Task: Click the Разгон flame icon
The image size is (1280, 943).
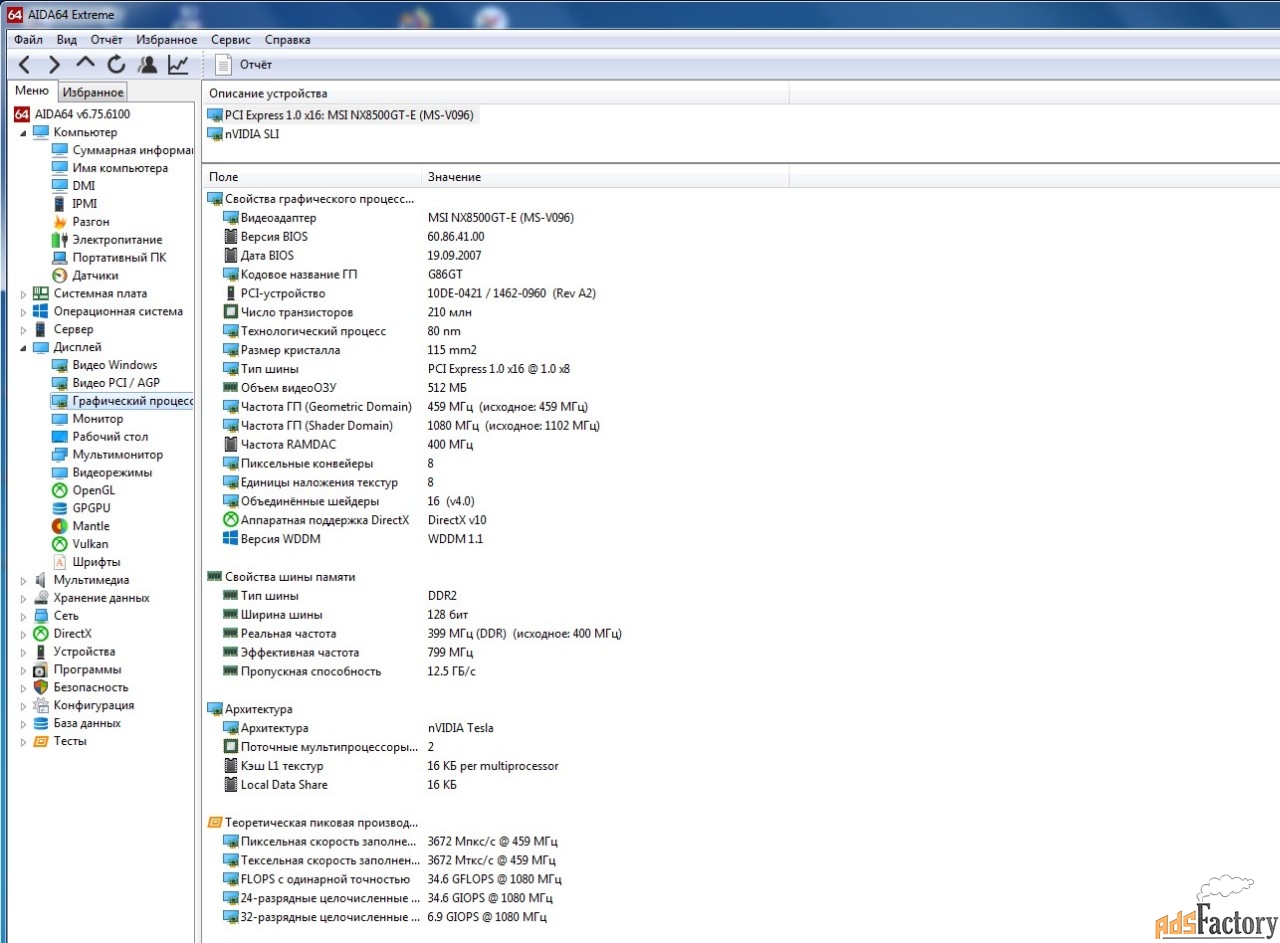Action: click(x=60, y=222)
